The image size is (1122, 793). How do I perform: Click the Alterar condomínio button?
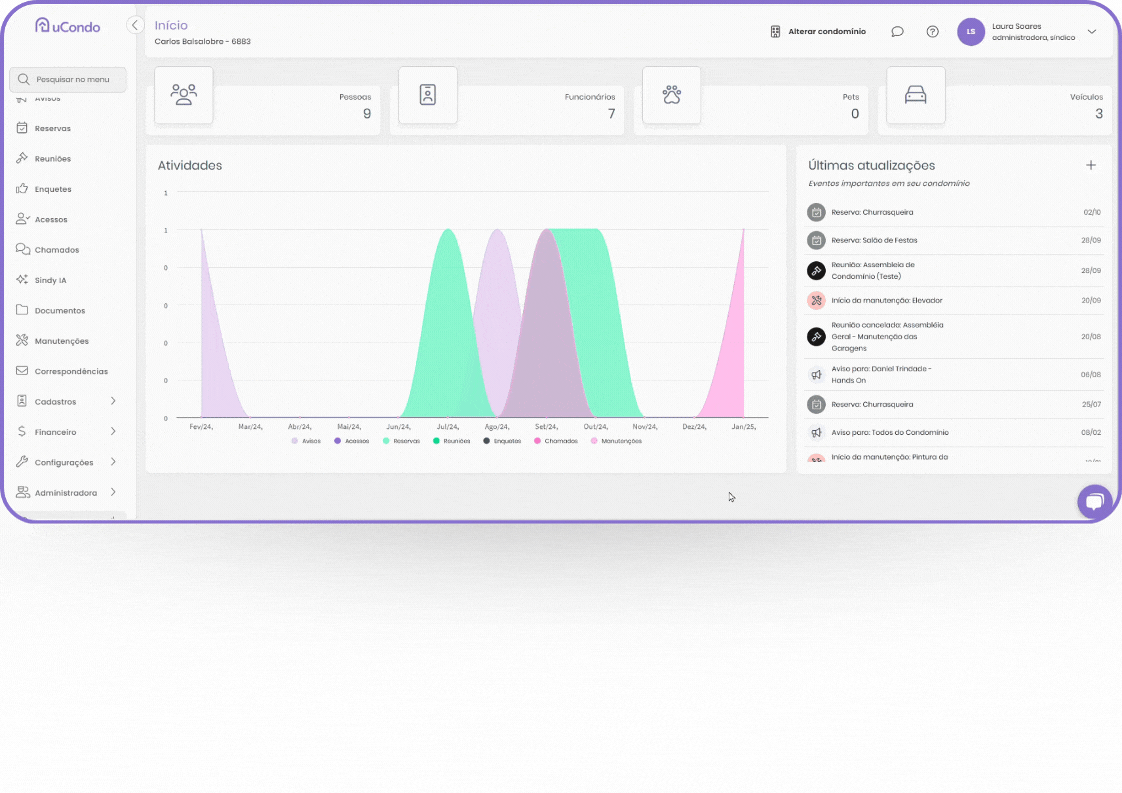(818, 32)
